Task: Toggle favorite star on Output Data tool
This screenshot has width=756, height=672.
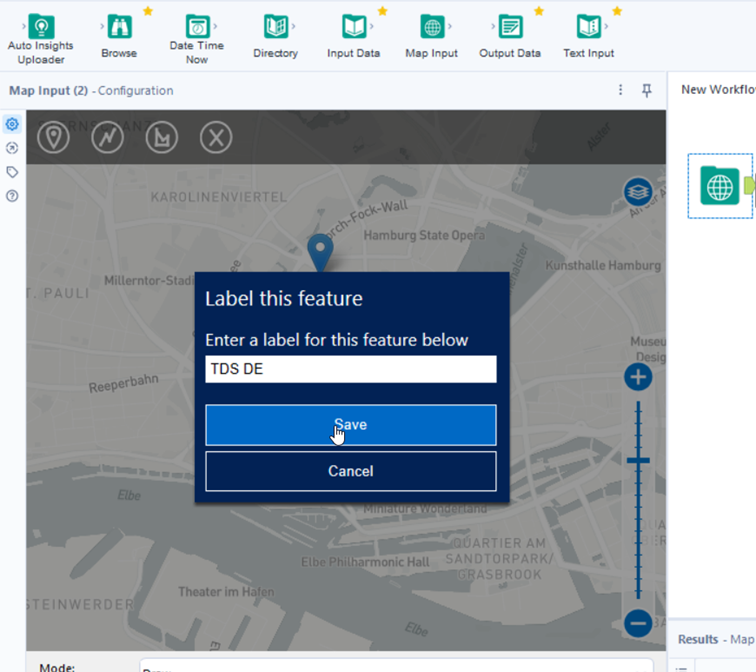Action: 539,11
